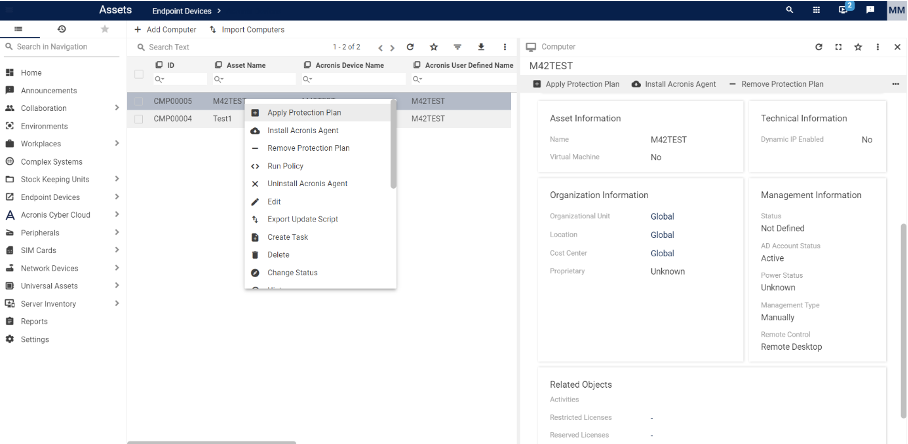This screenshot has height=444, width=908.
Task: Click Apply Protection Plan in detail toolbar
Action: pos(576,85)
